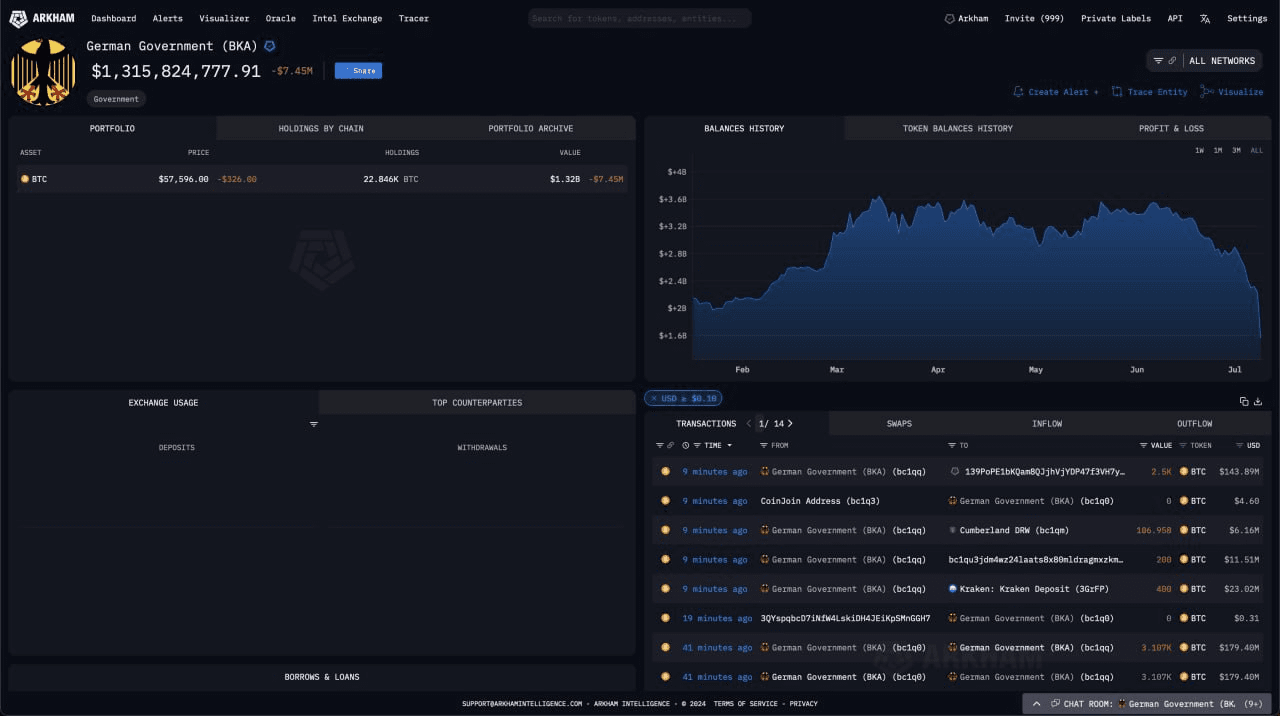Click the Trace Entity icon
Viewport: 1280px width, 716px height.
(1117, 92)
